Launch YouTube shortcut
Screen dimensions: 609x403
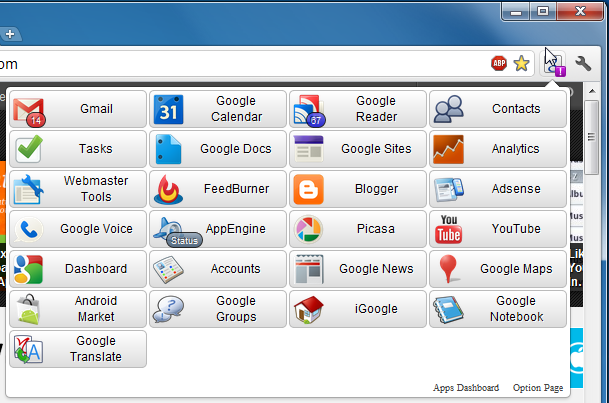[498, 229]
